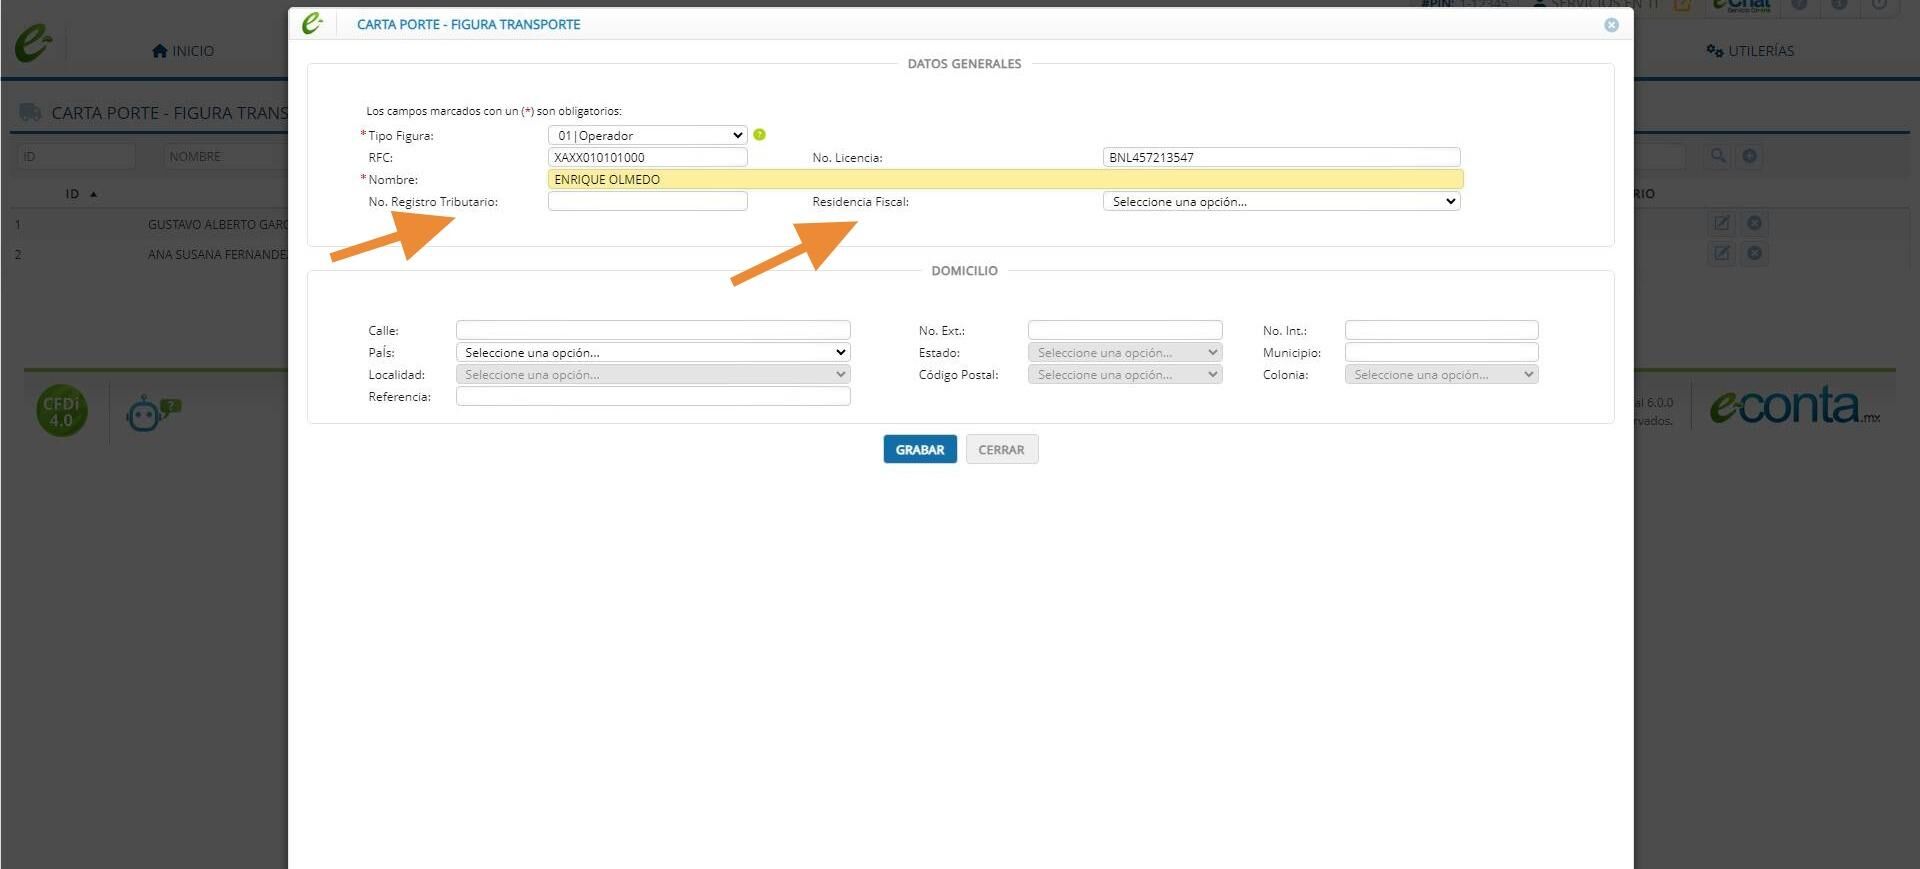Open the chatbot robot assistant icon
Image resolution: width=1920 pixels, height=869 pixels.
(152, 412)
